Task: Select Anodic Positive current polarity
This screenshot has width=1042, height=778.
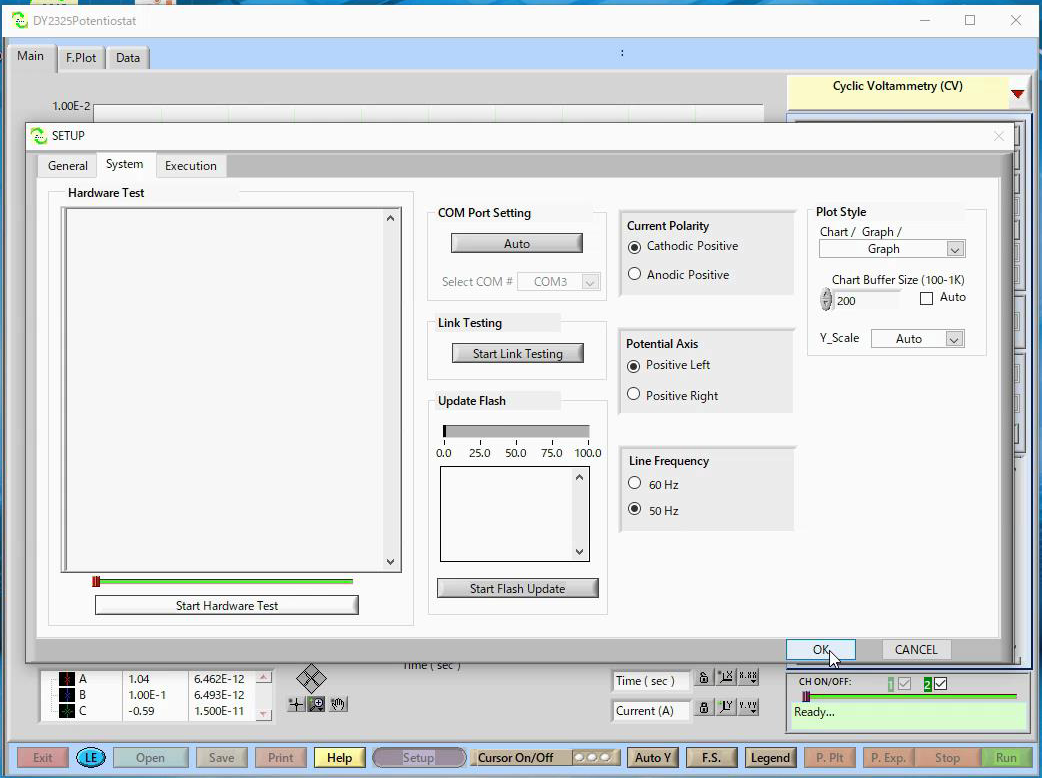Action: (634, 275)
